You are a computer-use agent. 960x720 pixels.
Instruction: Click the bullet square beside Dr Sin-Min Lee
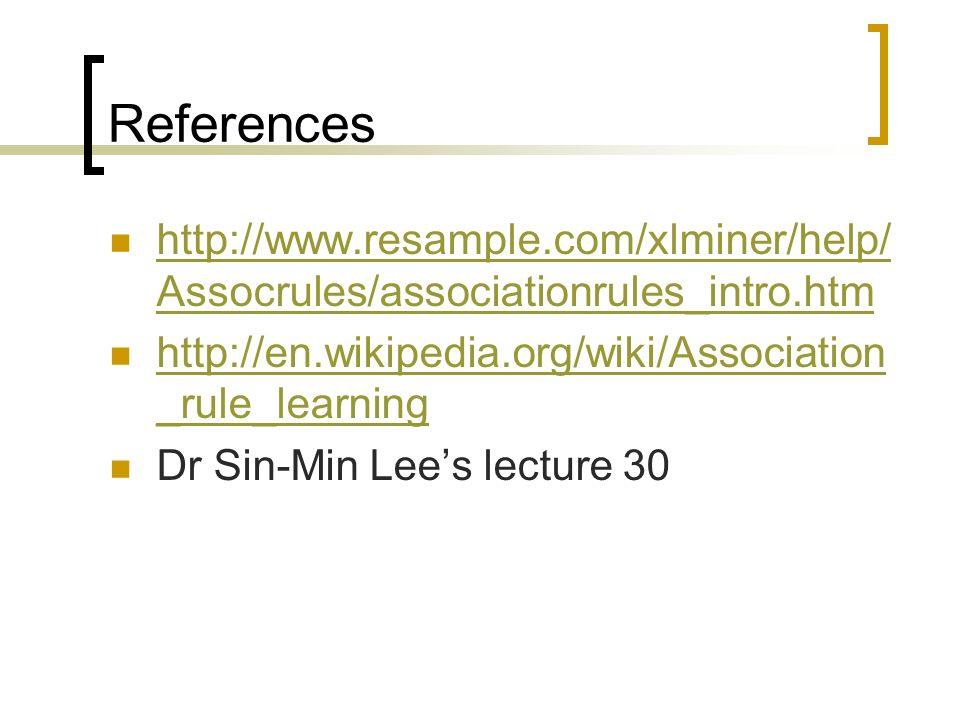coord(121,468)
